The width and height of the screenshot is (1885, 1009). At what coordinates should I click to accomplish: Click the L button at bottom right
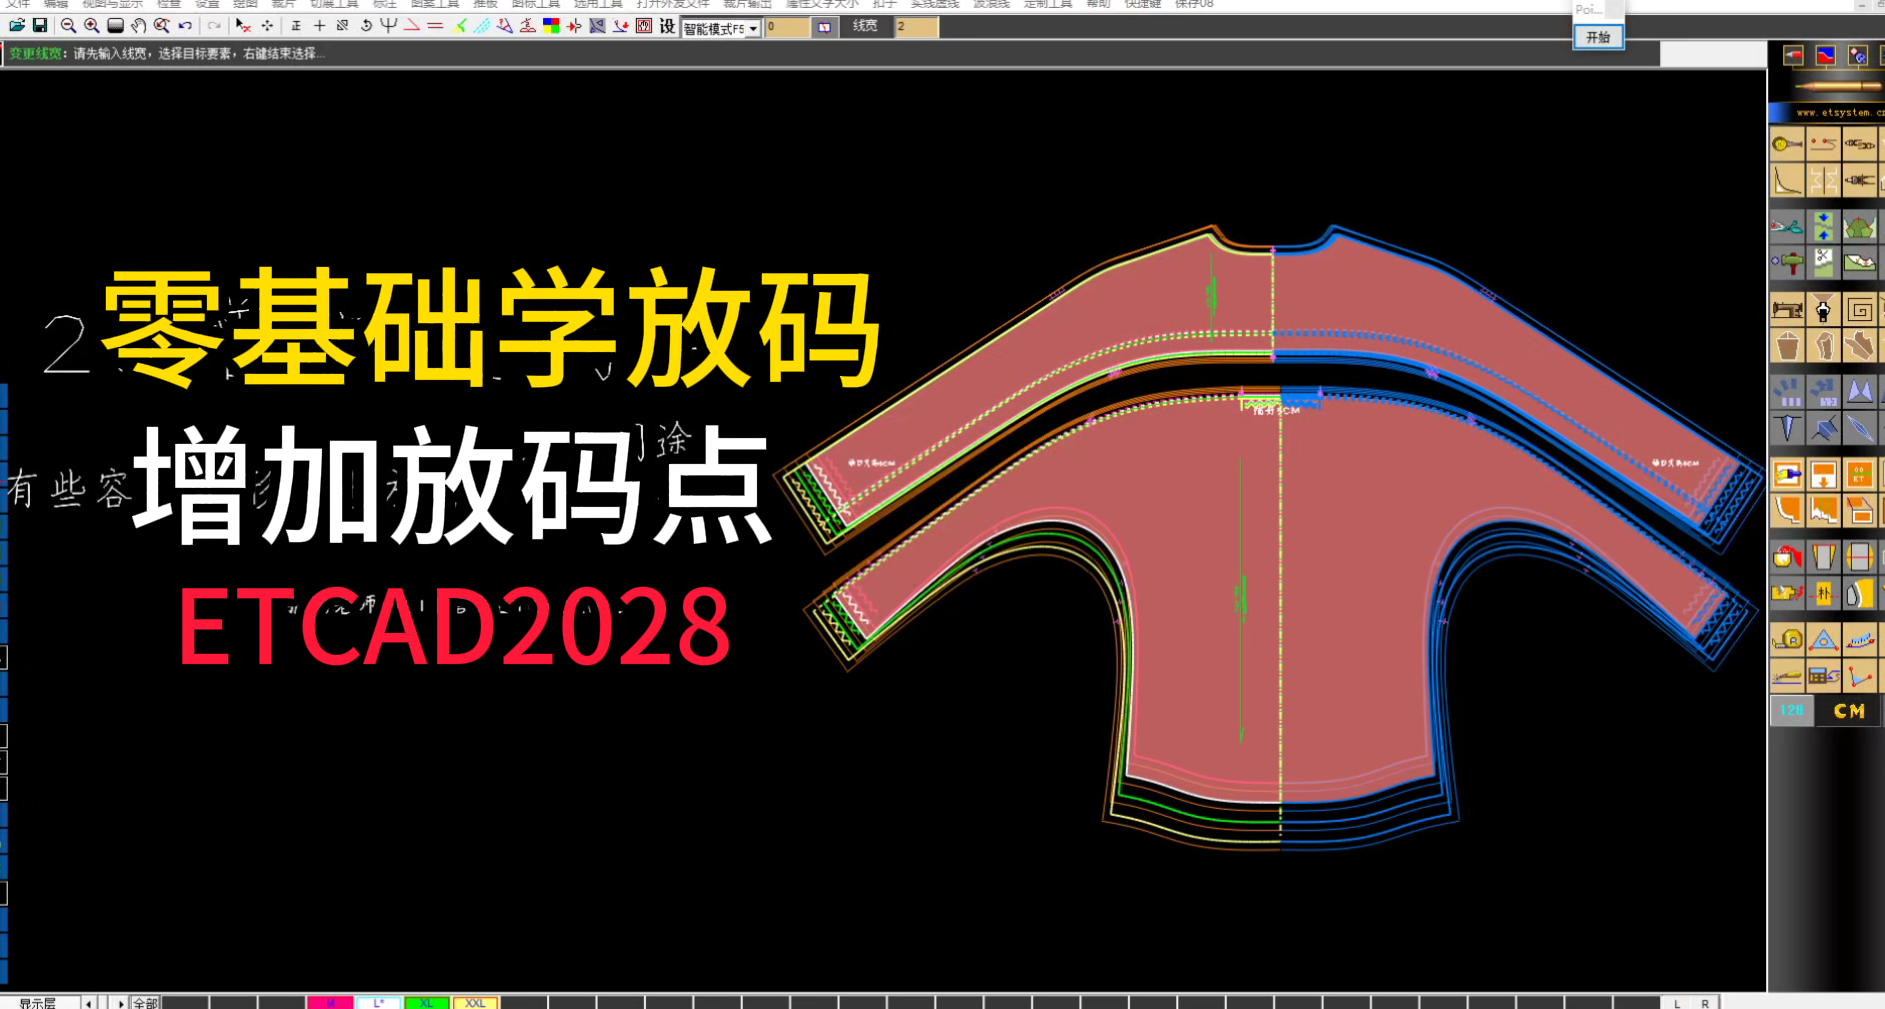click(1677, 1002)
